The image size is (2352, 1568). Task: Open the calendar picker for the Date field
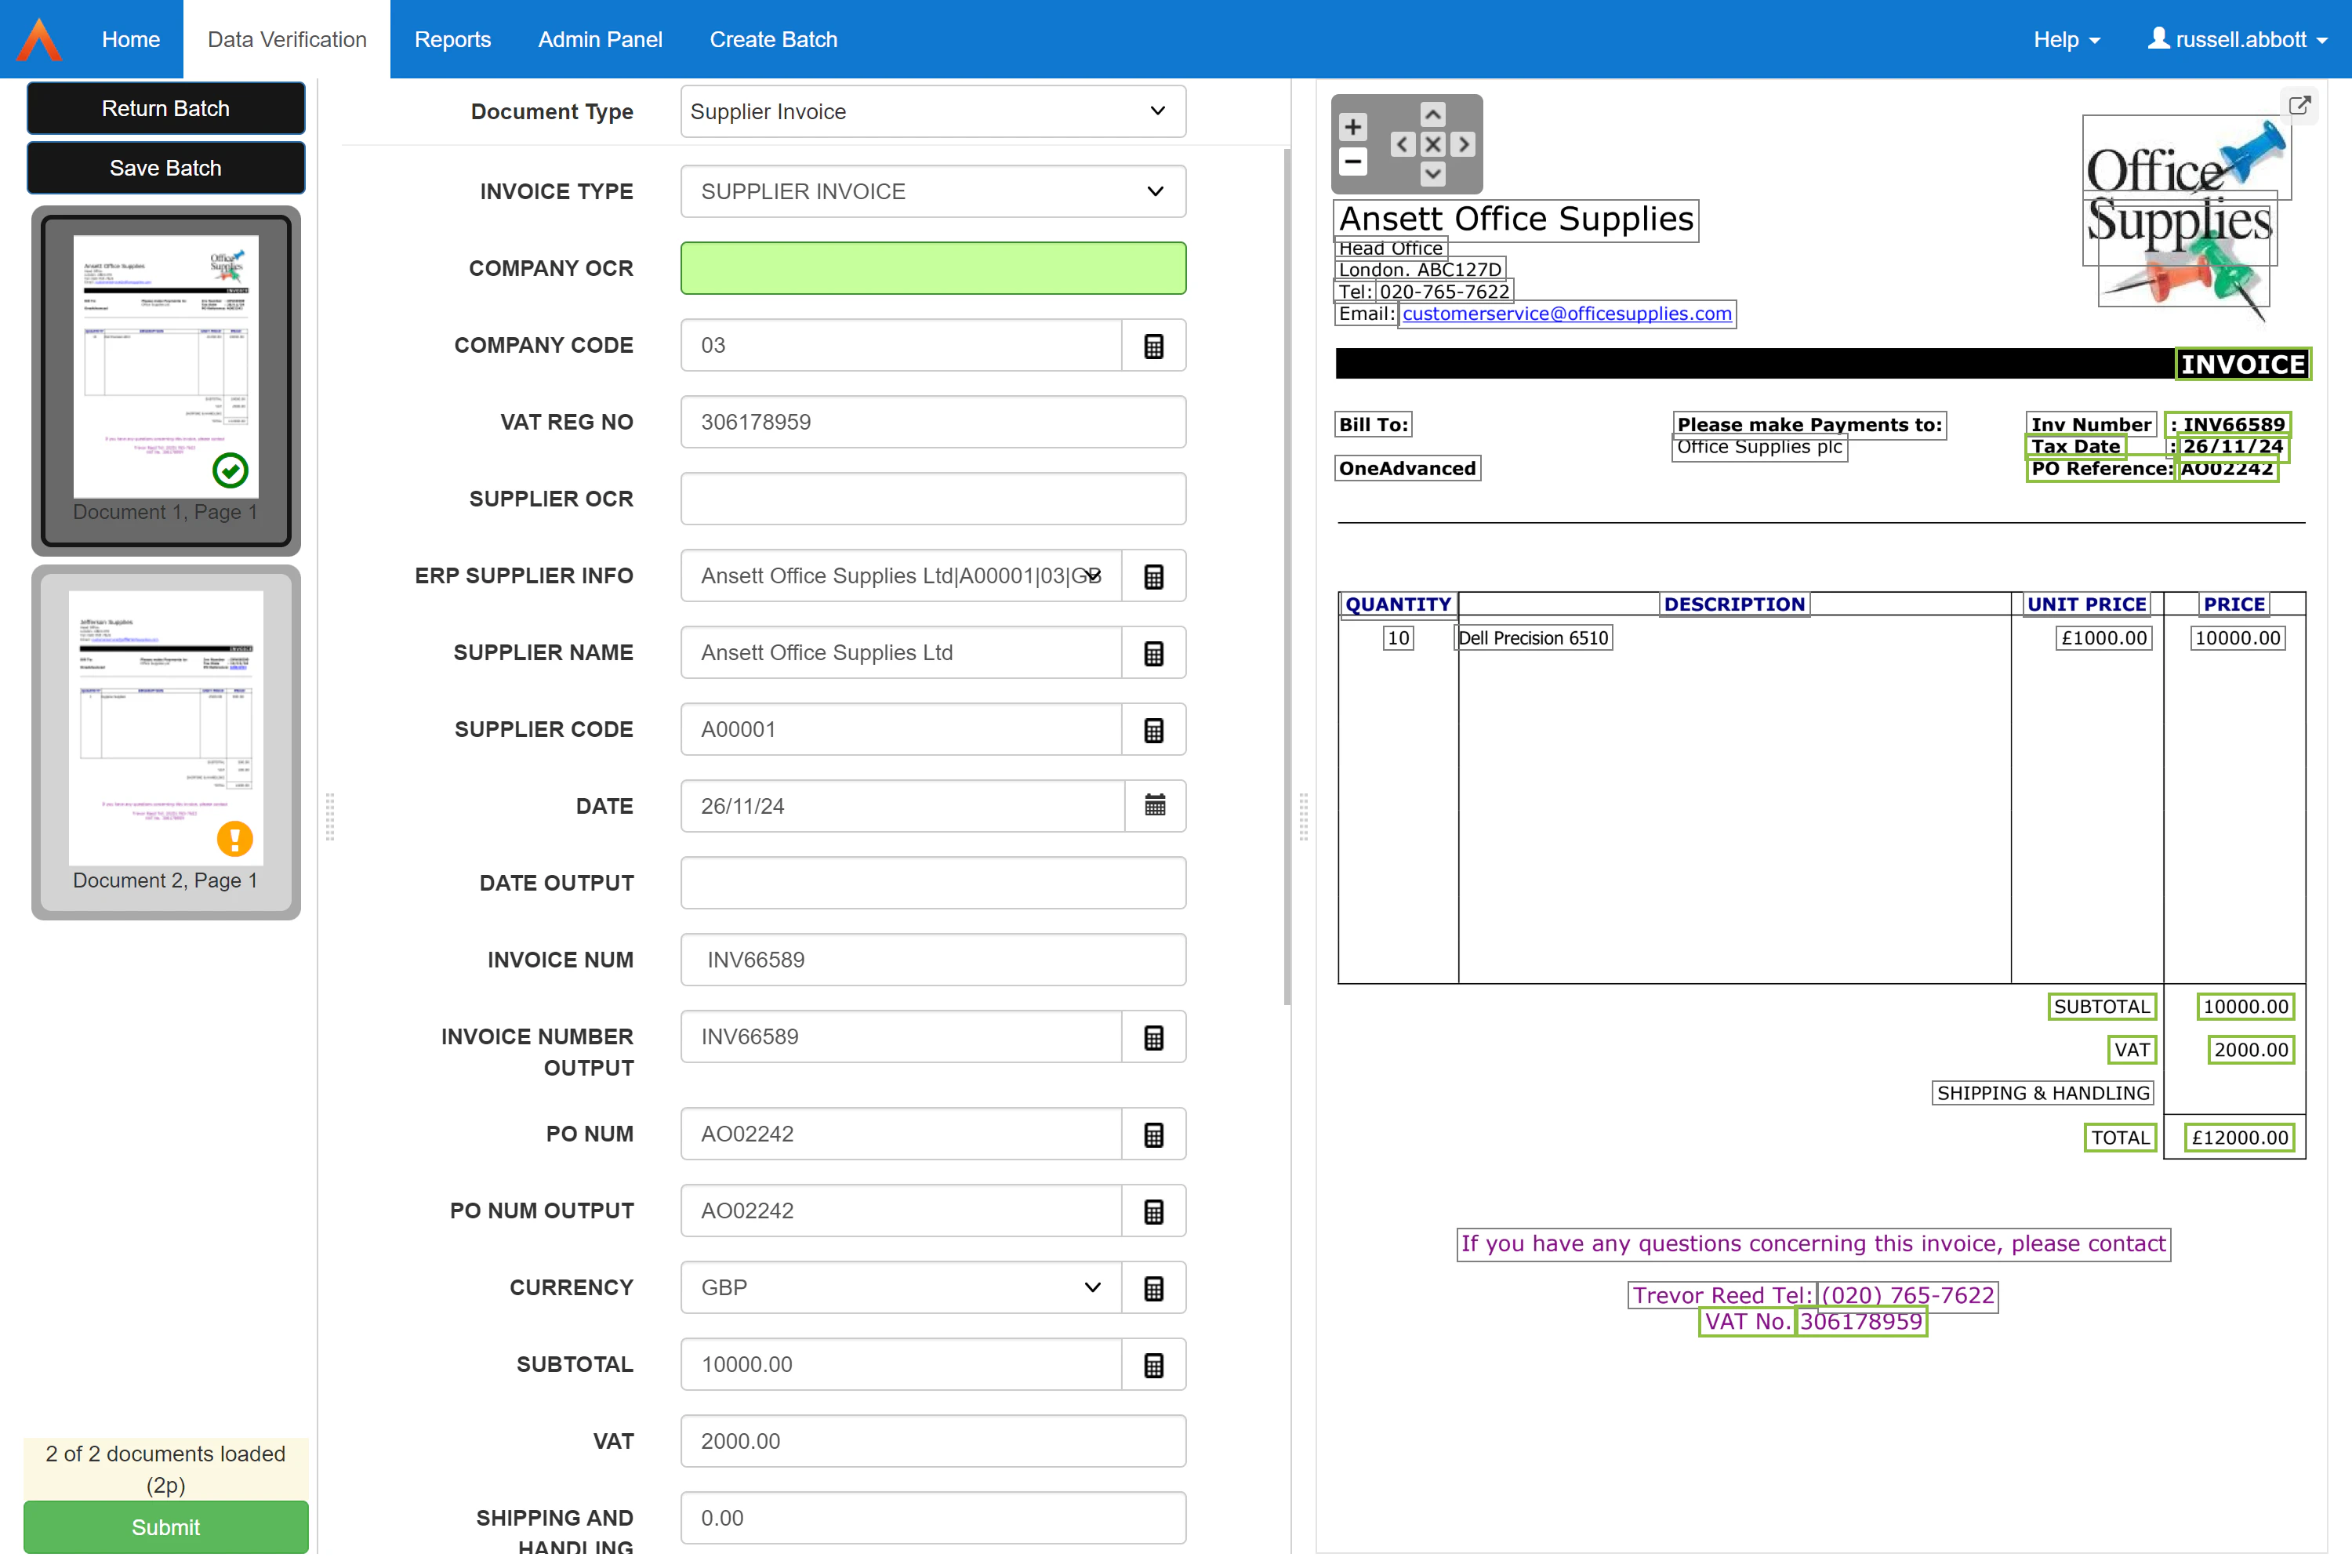point(1154,806)
